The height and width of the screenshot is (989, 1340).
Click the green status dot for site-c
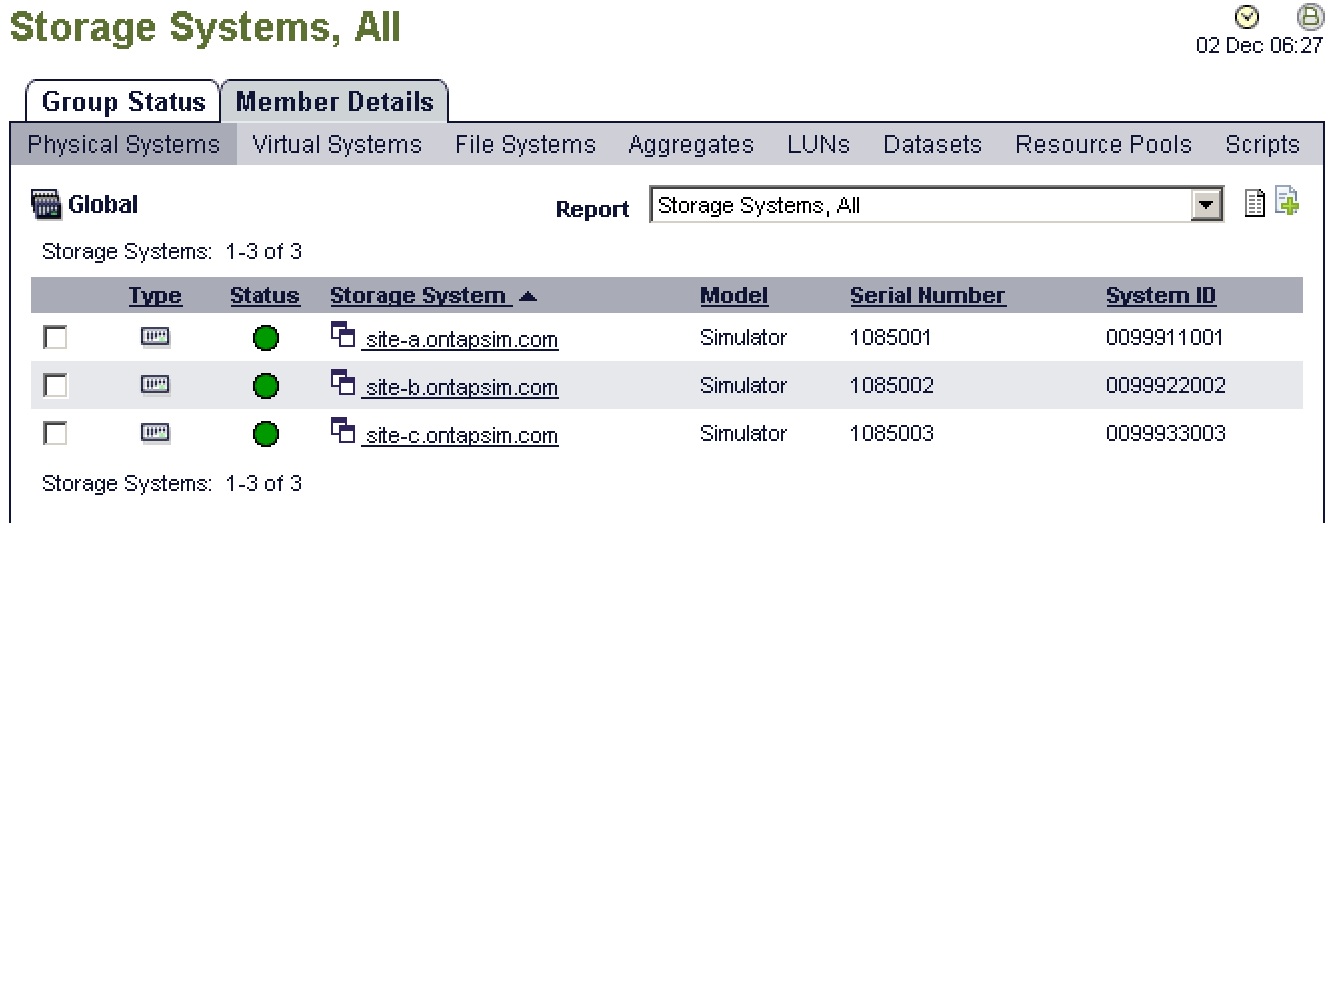pyautogui.click(x=266, y=434)
